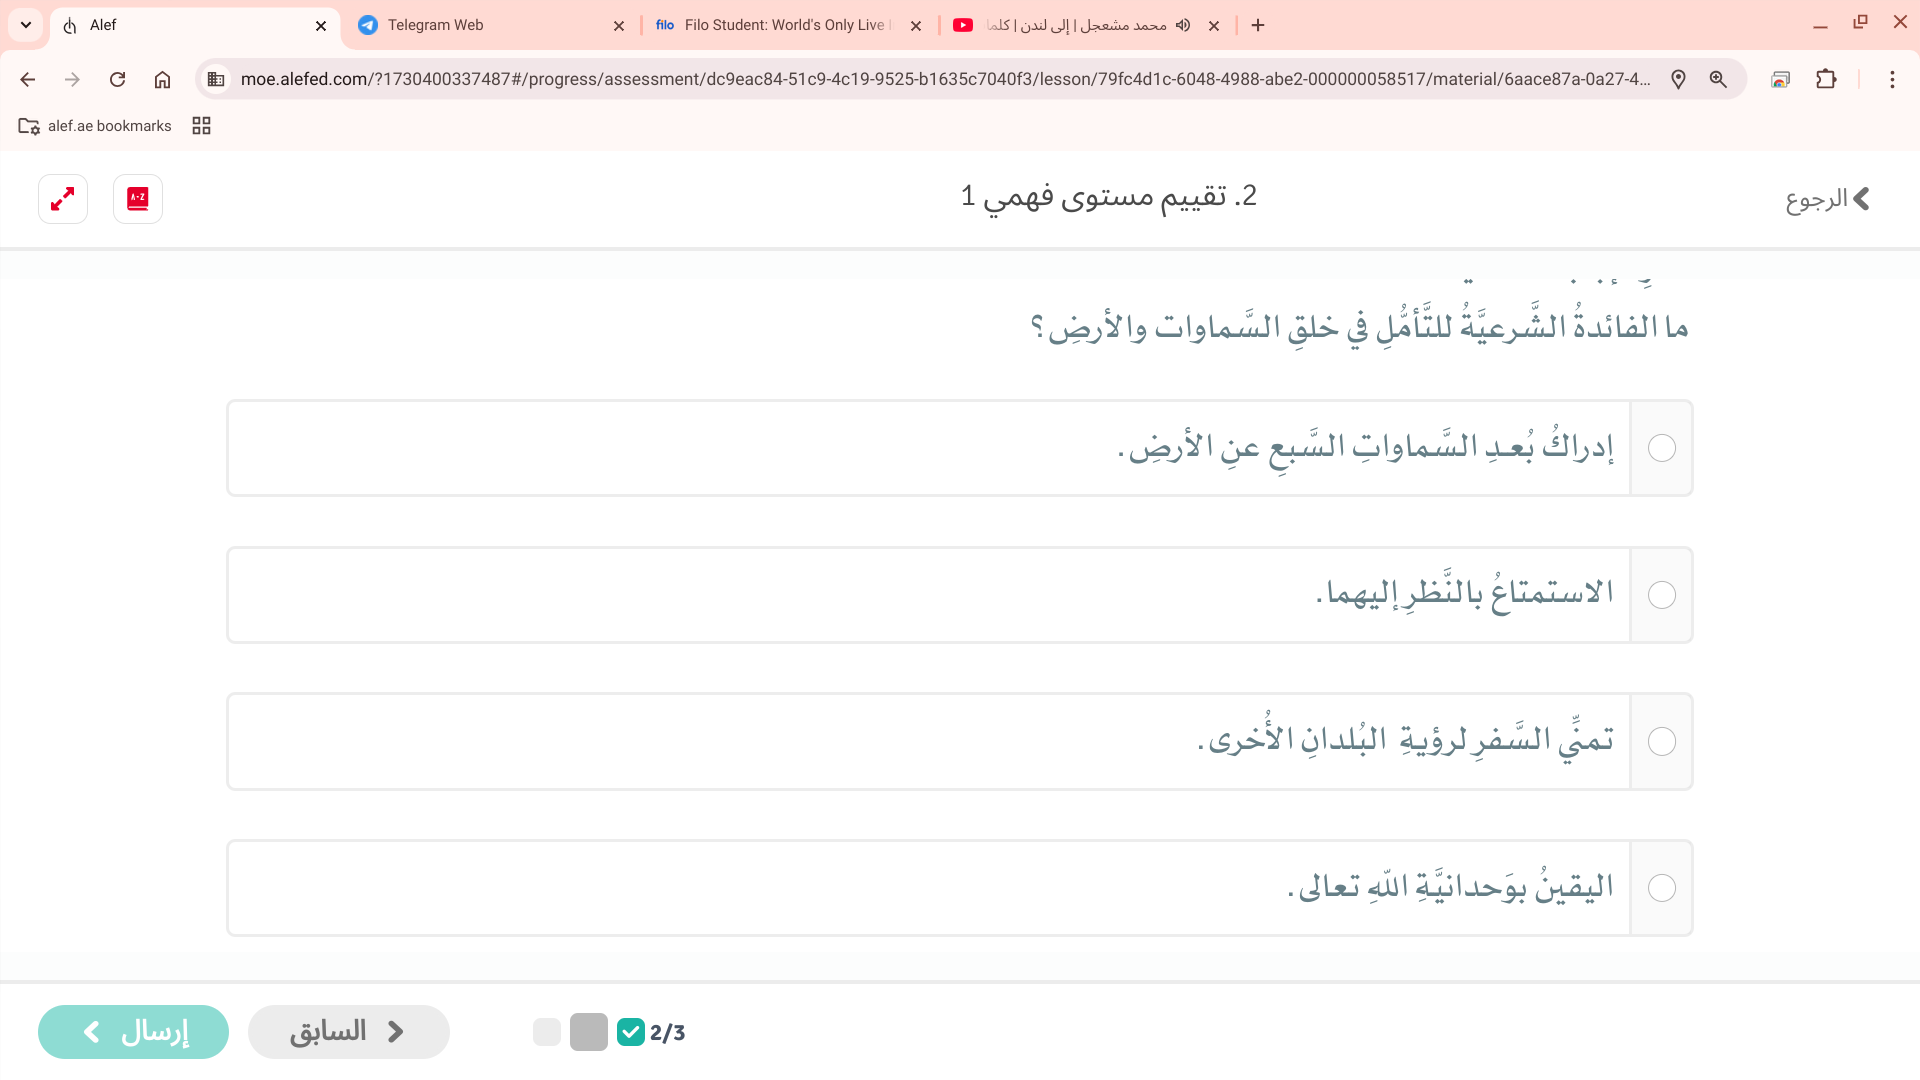
Task: Open the bookmark apps grid icon
Action: click(201, 125)
